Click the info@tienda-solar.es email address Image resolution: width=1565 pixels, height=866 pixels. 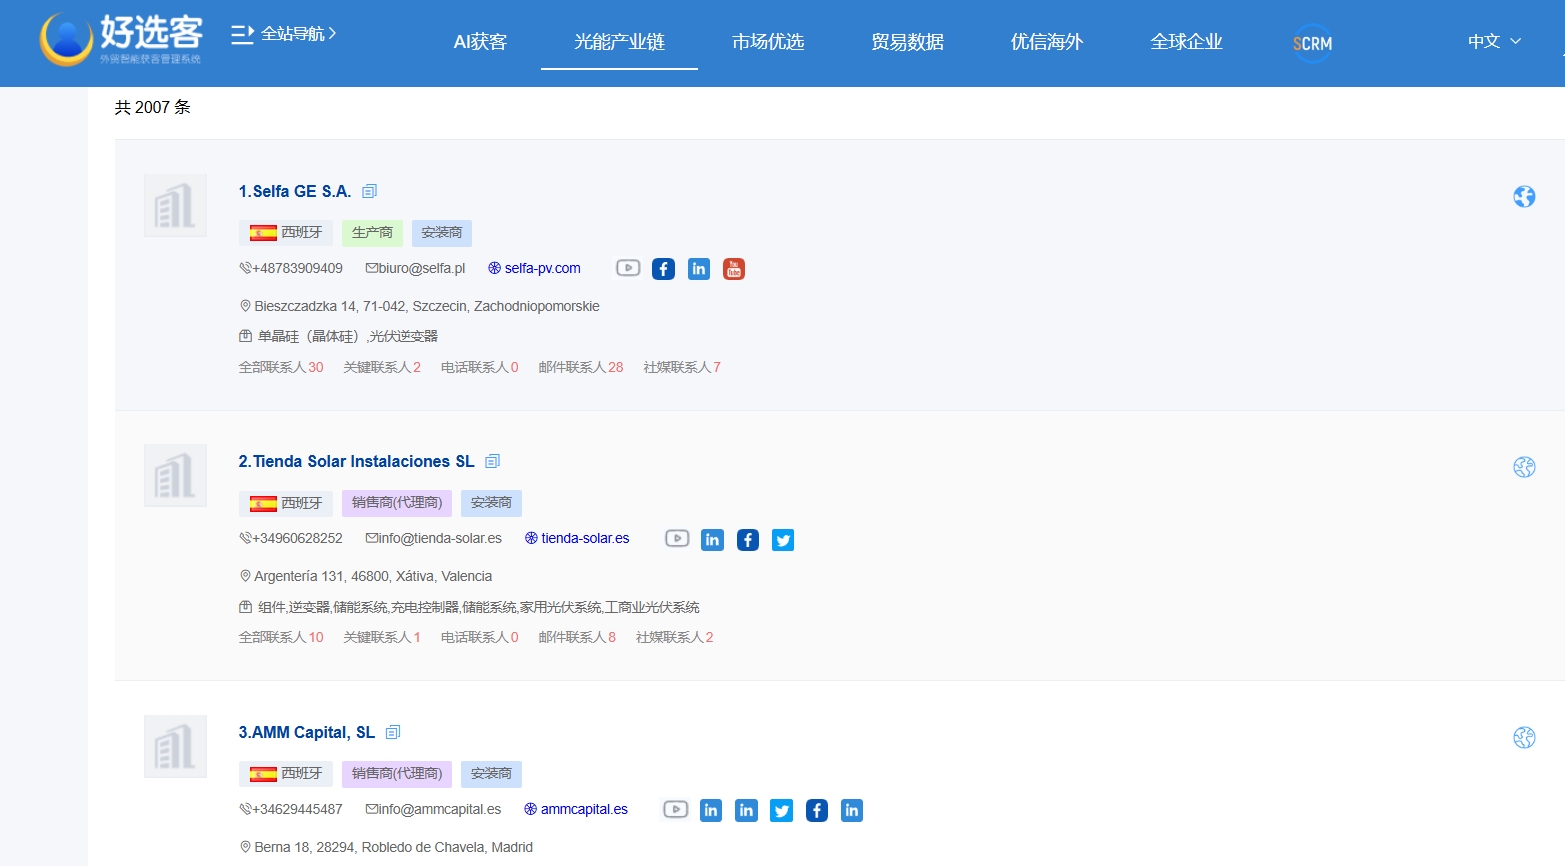433,538
